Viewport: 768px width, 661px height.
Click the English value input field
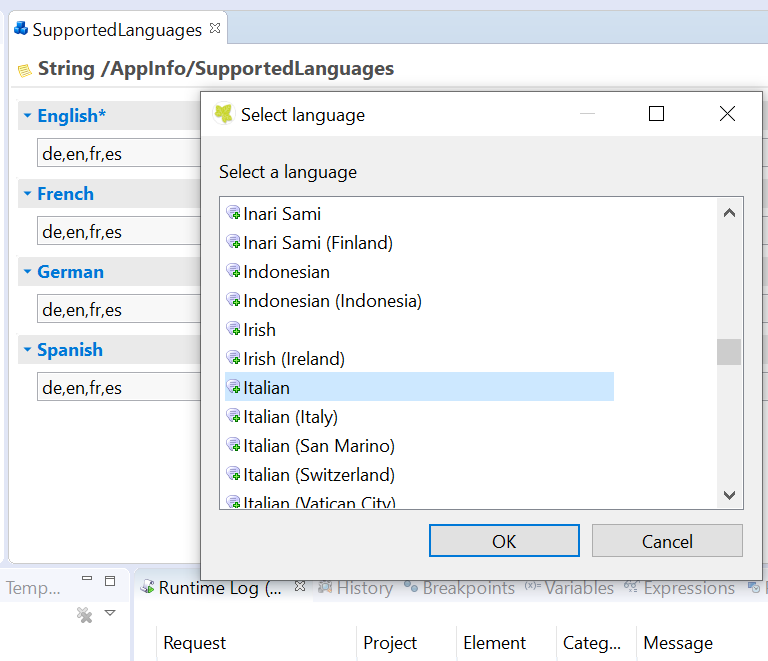[x=119, y=153]
